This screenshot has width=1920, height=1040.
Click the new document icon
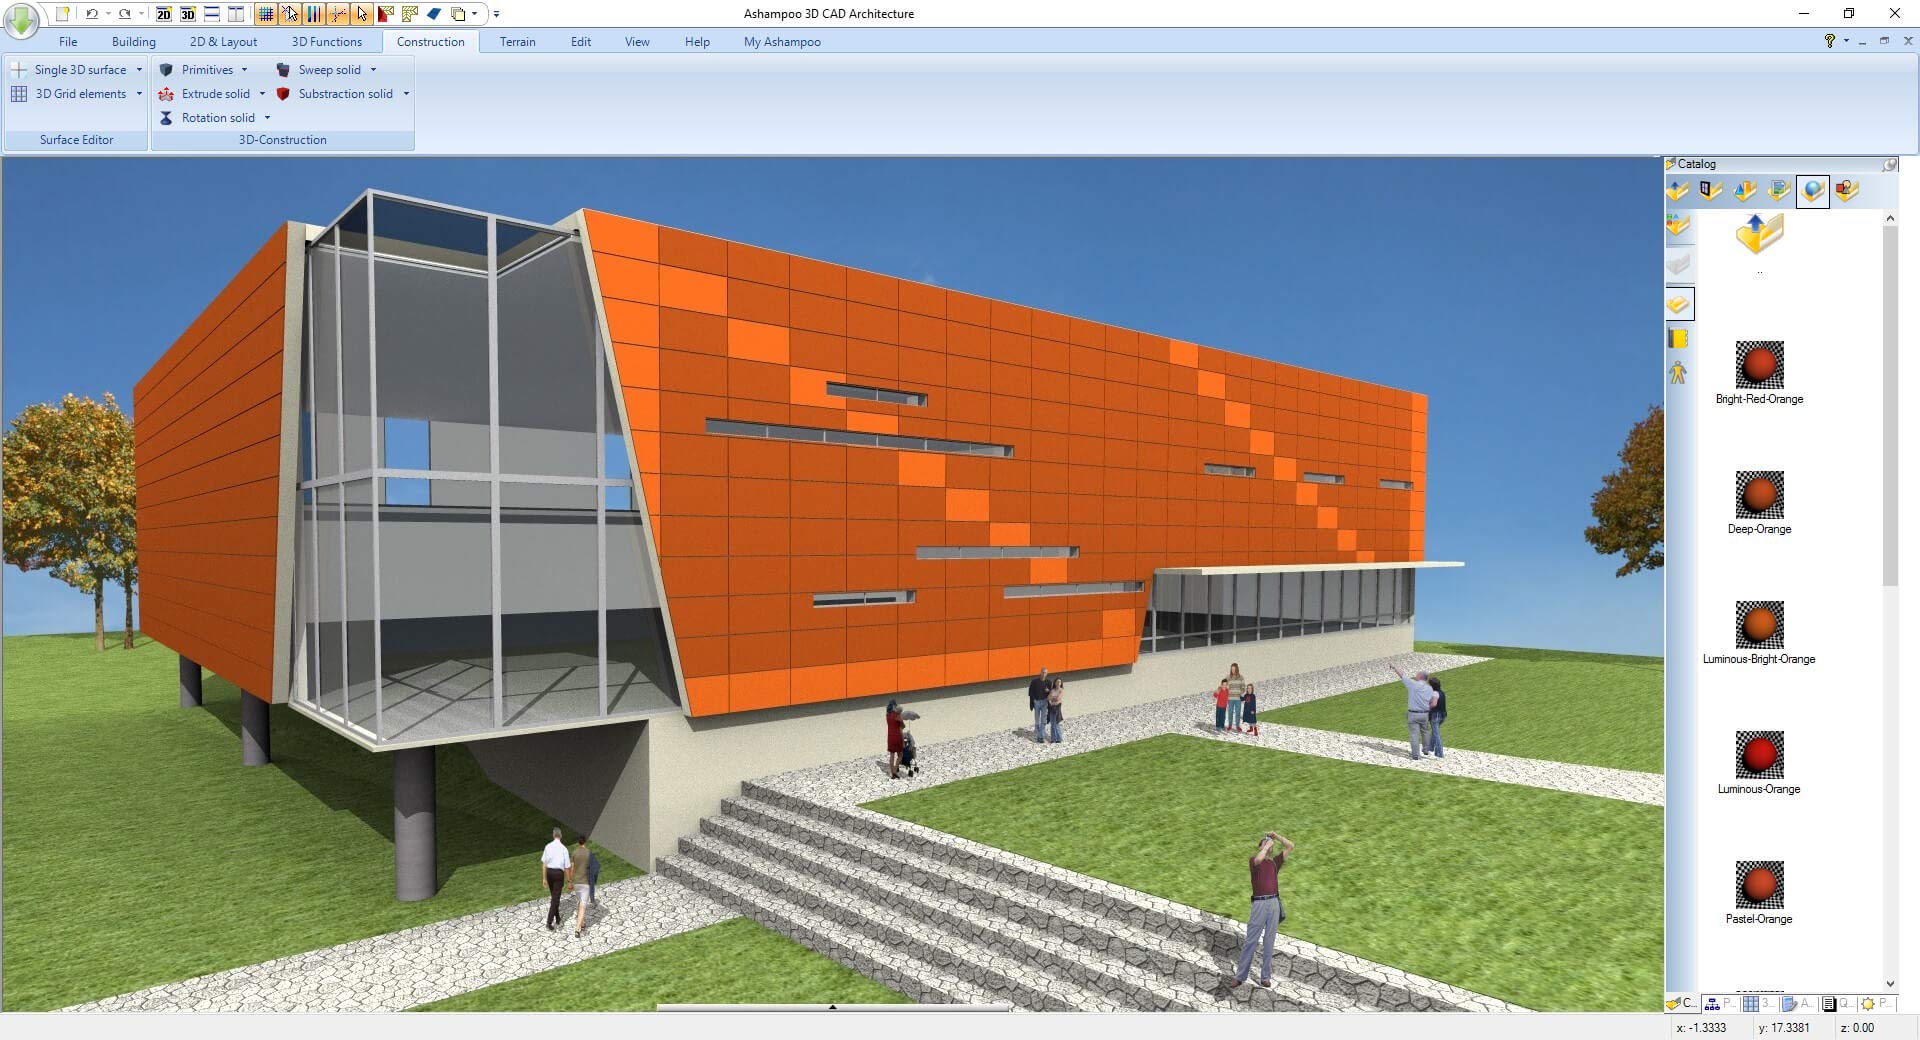[62, 14]
